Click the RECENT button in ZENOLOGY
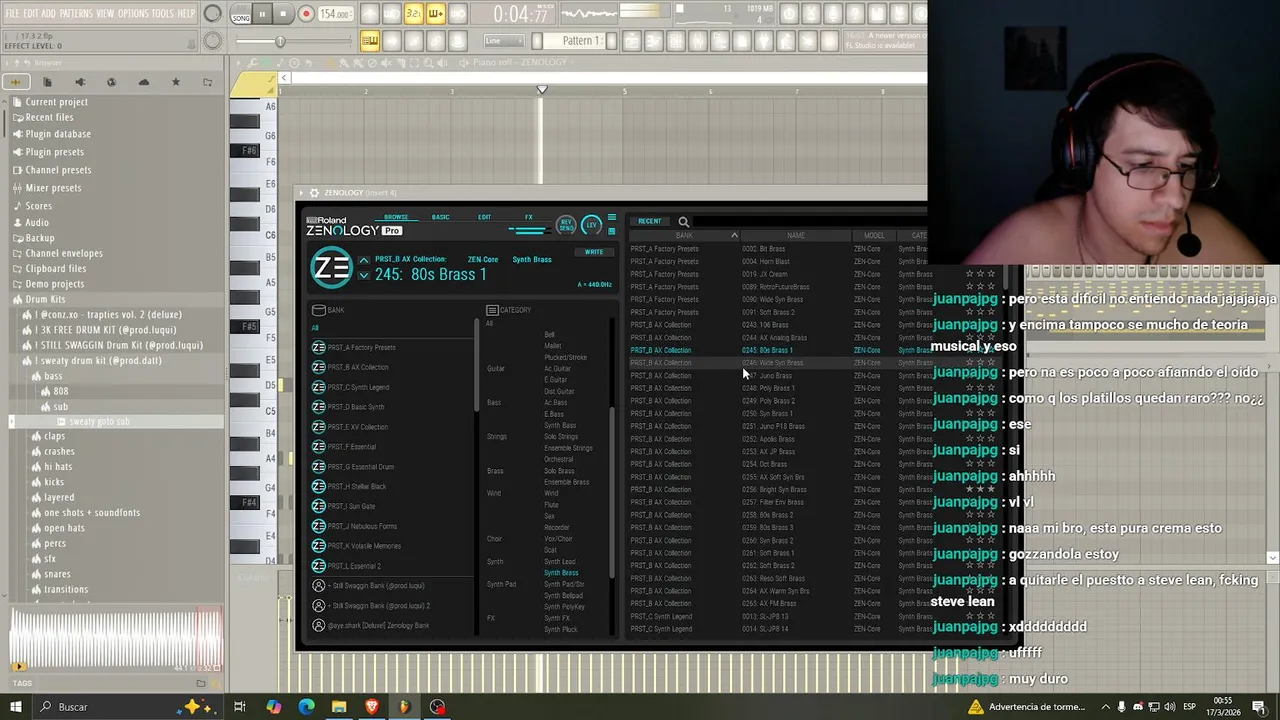Image resolution: width=1280 pixels, height=720 pixels. coord(649,222)
